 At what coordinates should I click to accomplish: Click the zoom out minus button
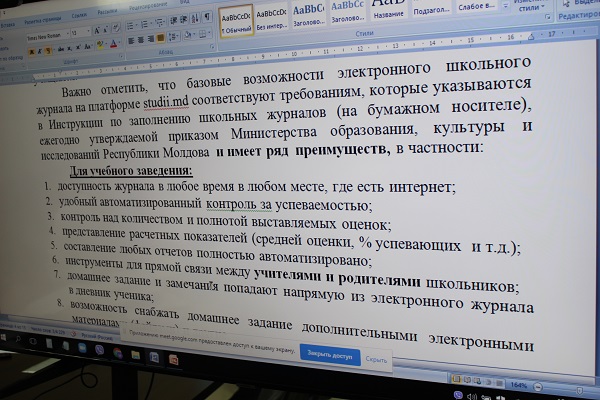tap(538, 387)
